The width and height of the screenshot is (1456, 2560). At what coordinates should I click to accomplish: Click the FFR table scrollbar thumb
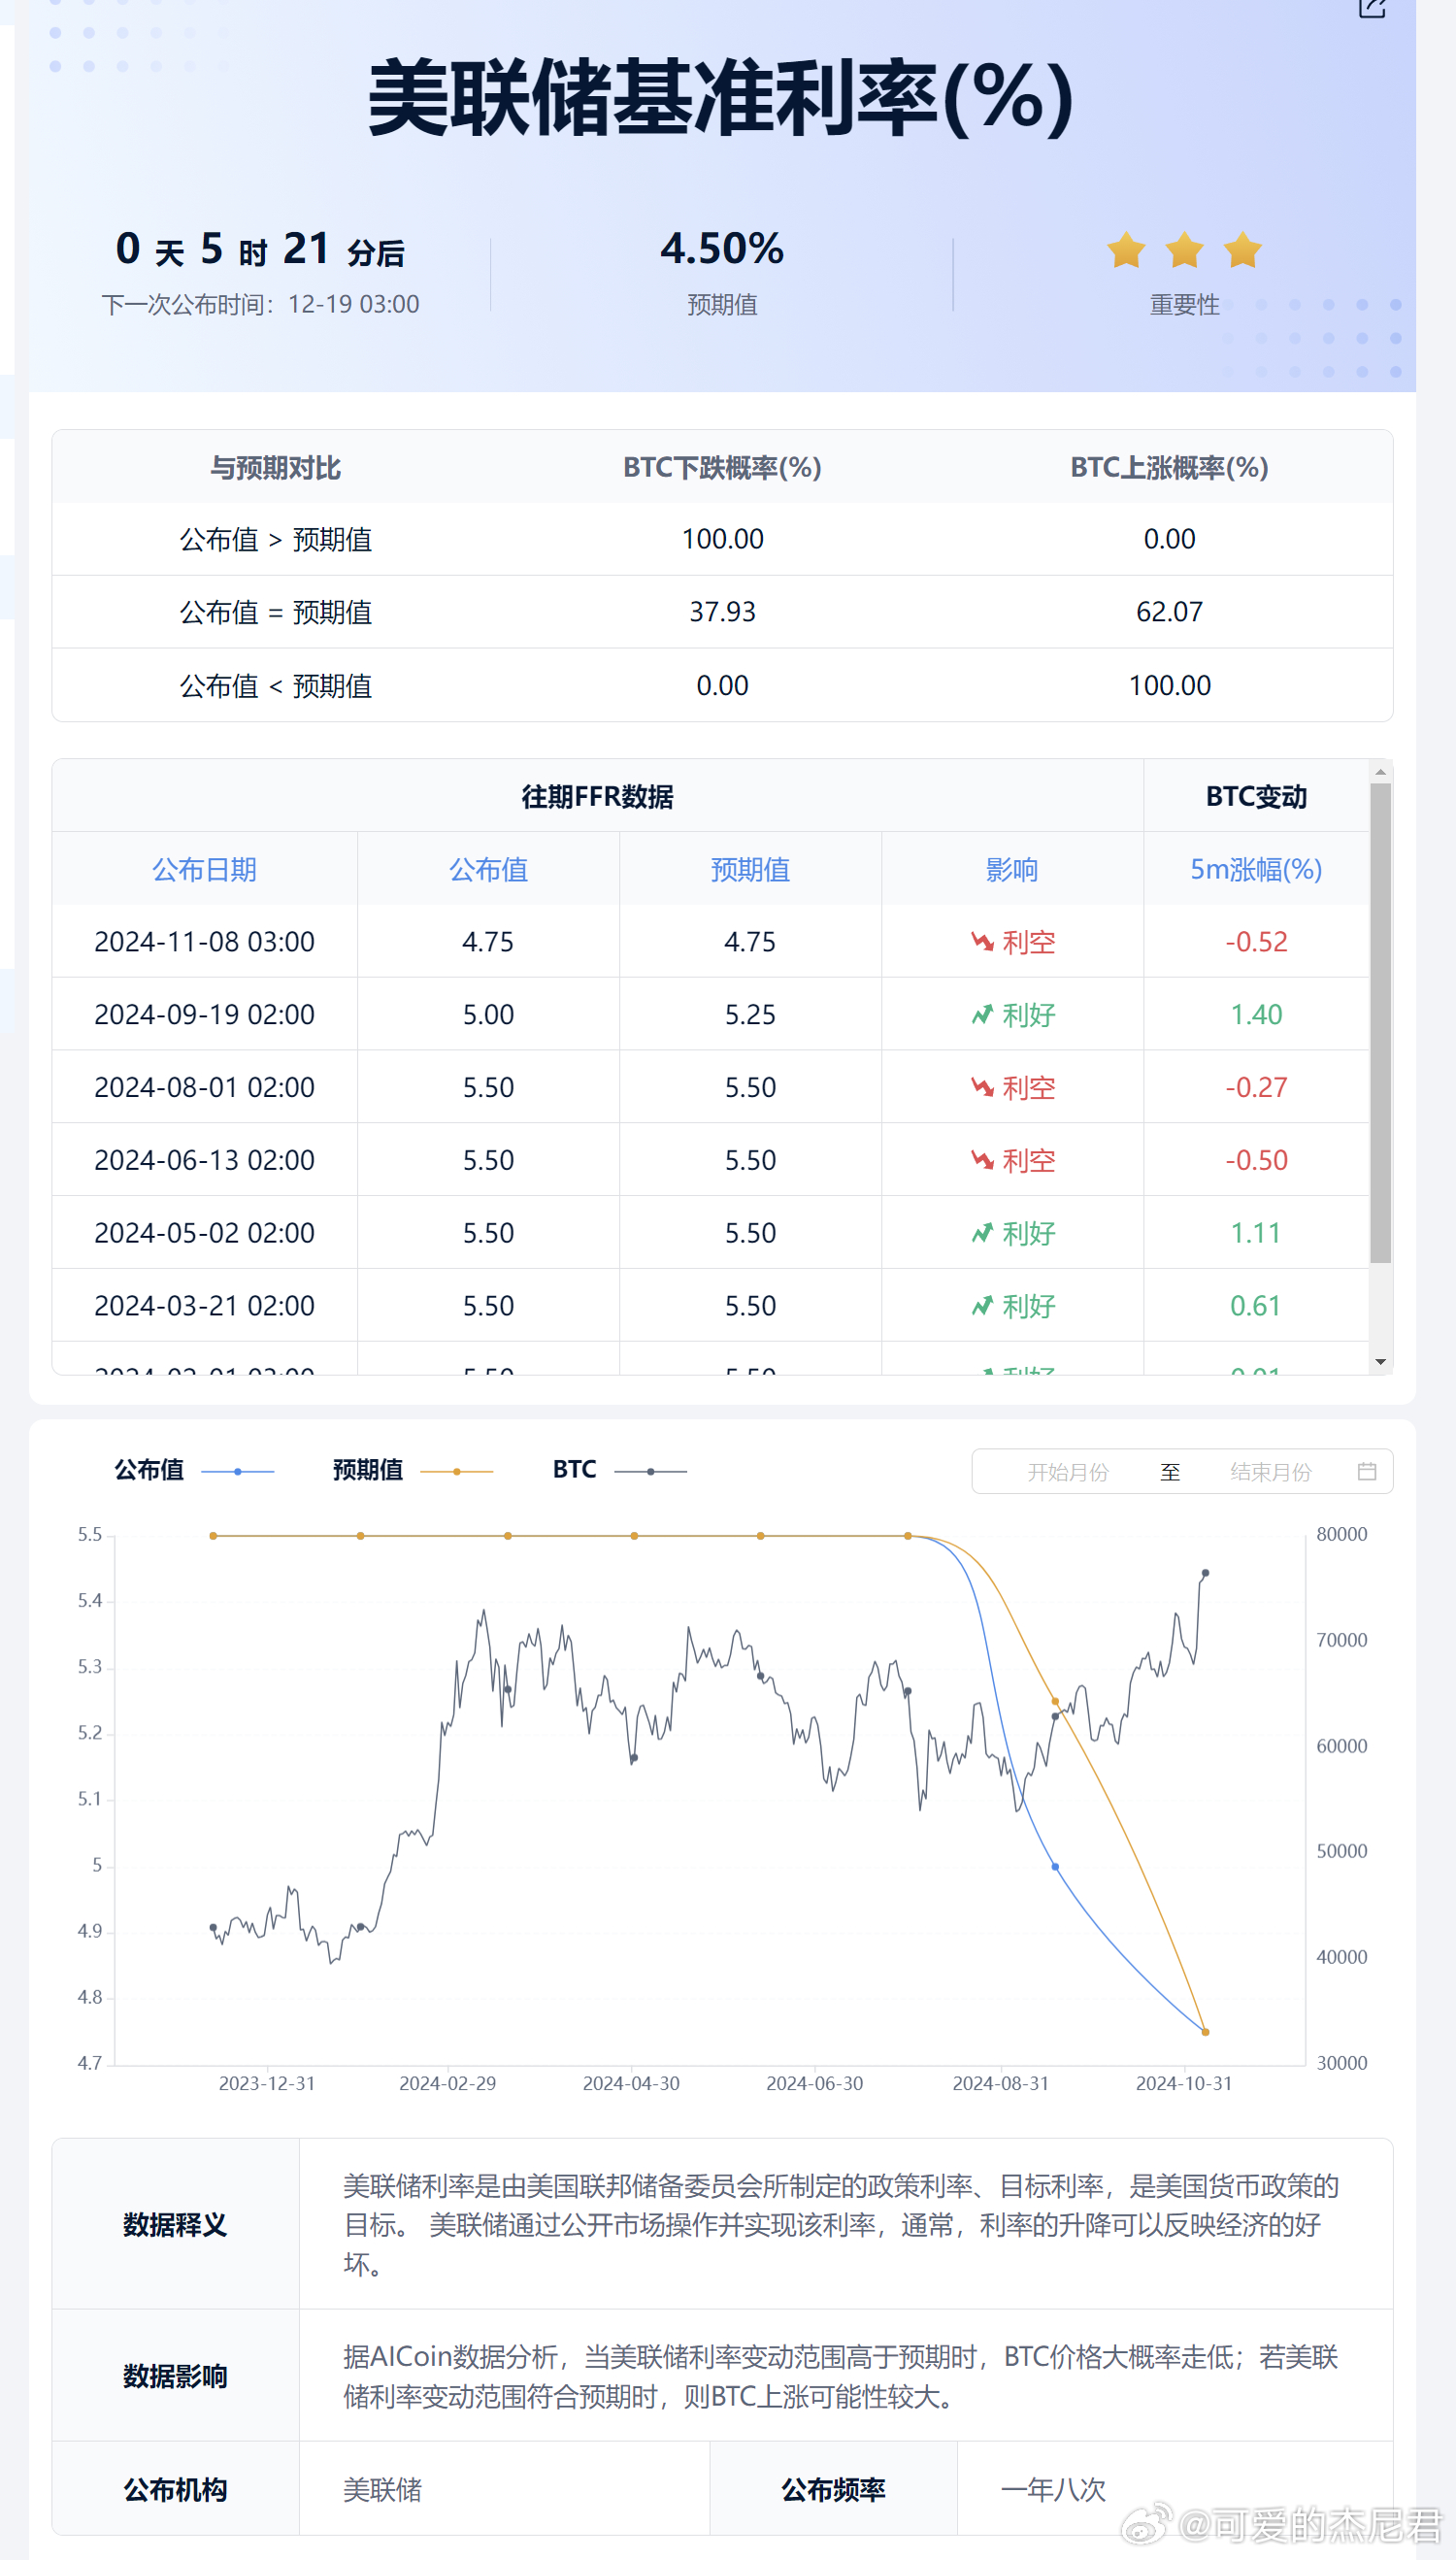click(1380, 1023)
